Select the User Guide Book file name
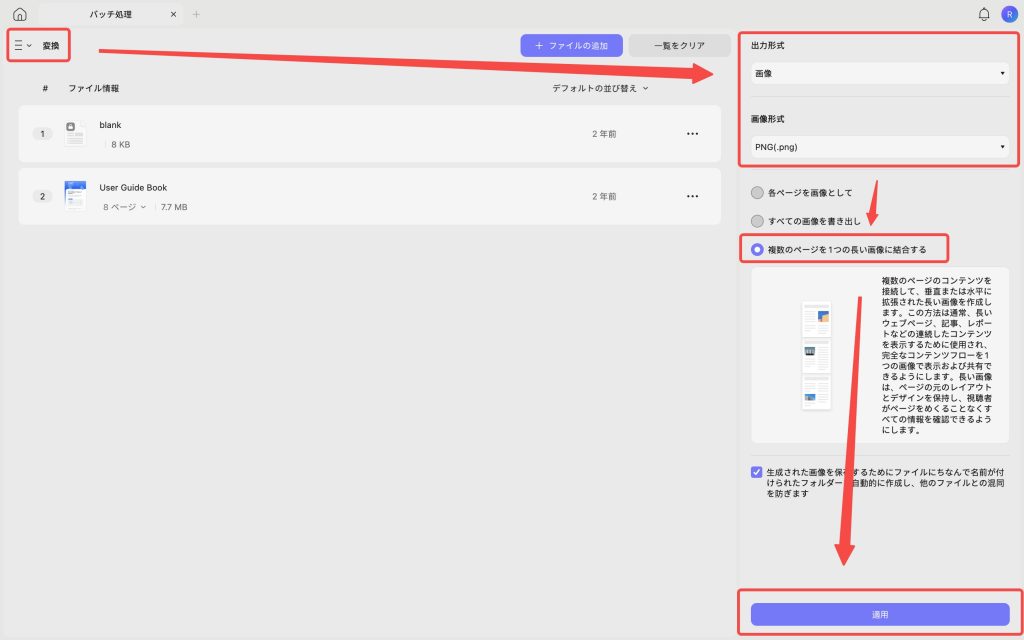The image size is (1024, 640). (133, 187)
